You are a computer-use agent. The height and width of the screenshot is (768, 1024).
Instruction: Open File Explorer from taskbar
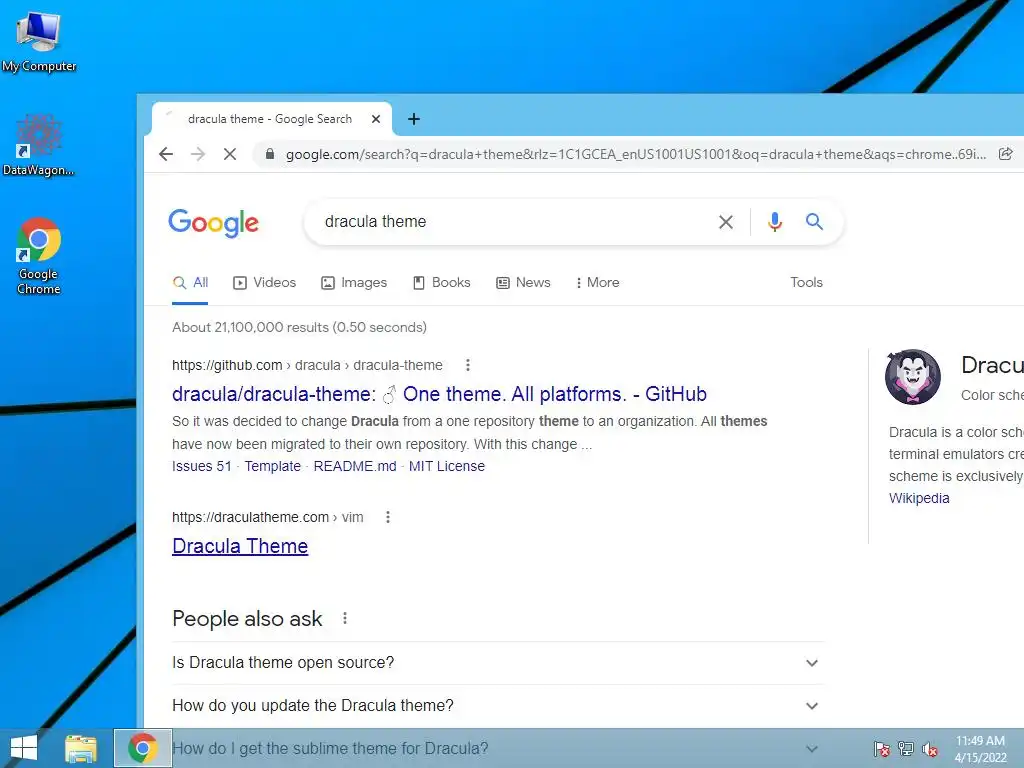tap(81, 749)
